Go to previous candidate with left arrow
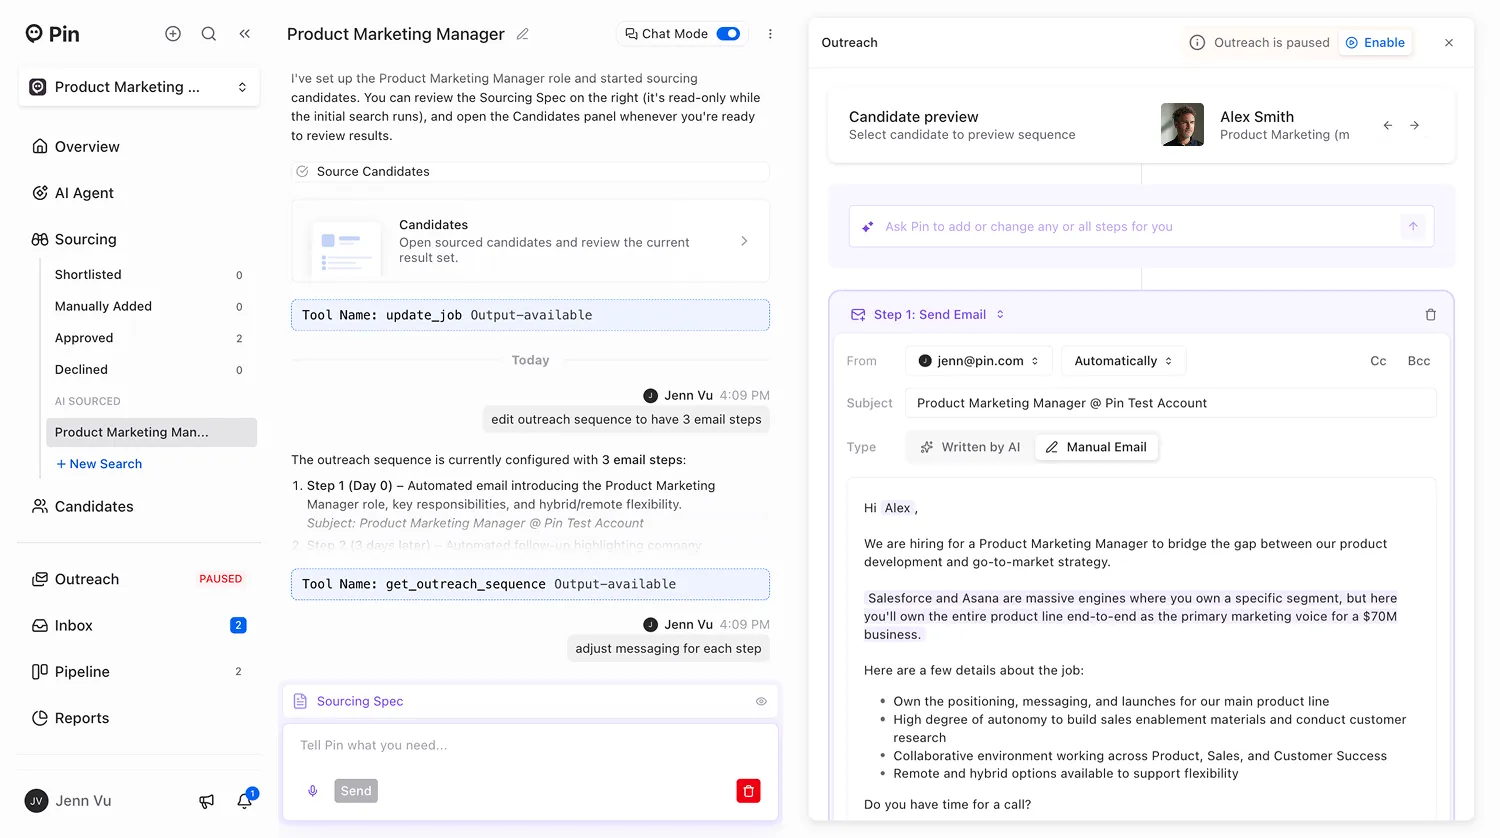Image resolution: width=1500 pixels, height=838 pixels. coord(1388,125)
